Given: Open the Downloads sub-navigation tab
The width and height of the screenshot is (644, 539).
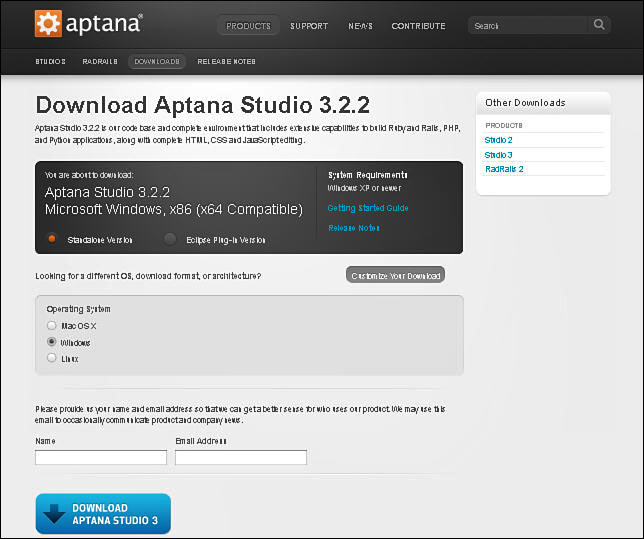Looking at the screenshot, I should point(157,61).
